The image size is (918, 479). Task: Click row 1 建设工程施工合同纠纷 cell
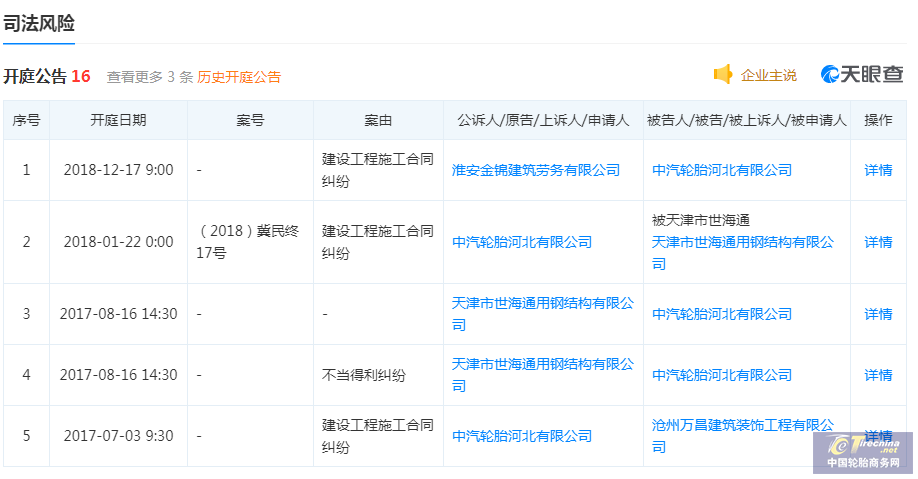pos(378,170)
